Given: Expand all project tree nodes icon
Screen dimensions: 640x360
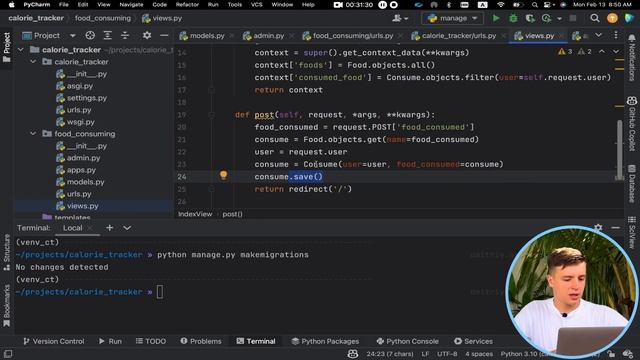Looking at the screenshot, I should click(107, 36).
